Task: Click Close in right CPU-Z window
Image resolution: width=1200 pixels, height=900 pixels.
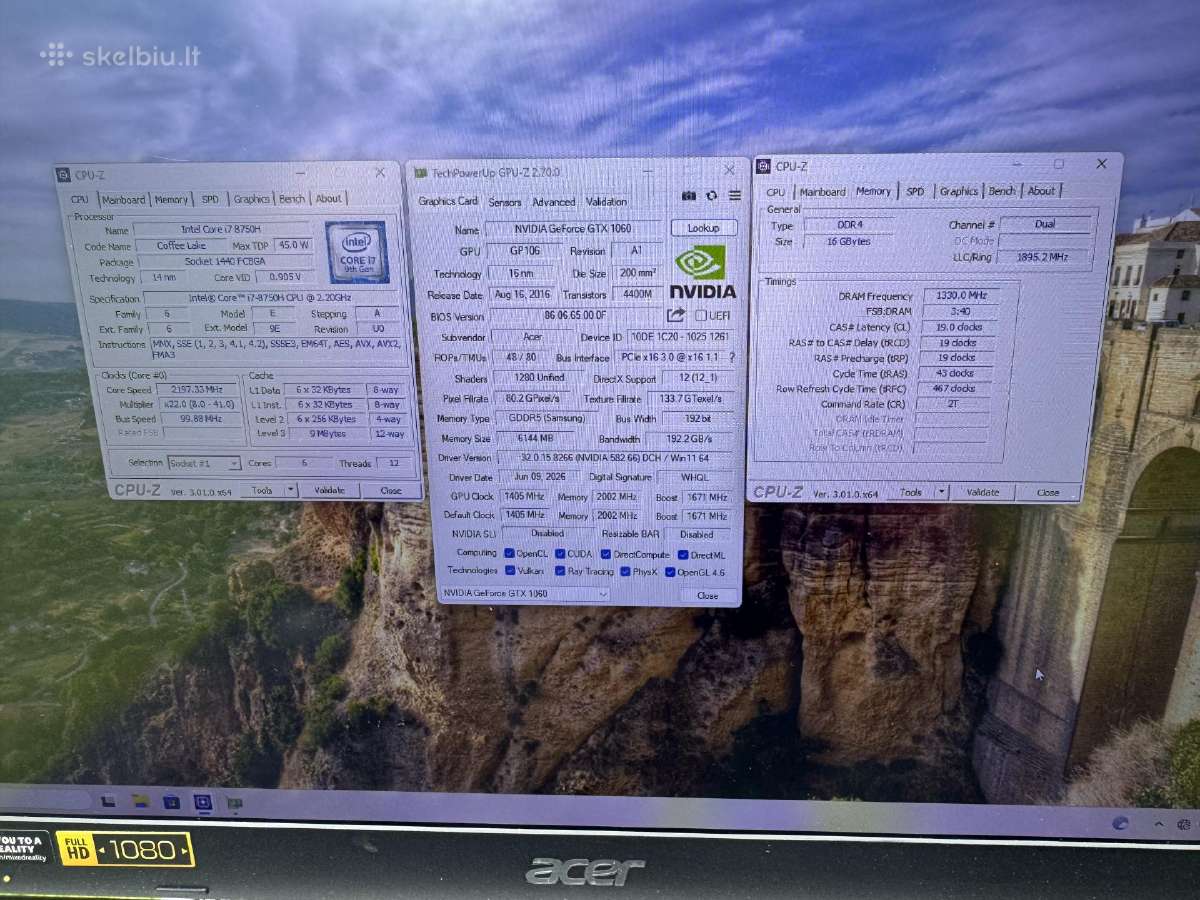Action: tap(1048, 492)
